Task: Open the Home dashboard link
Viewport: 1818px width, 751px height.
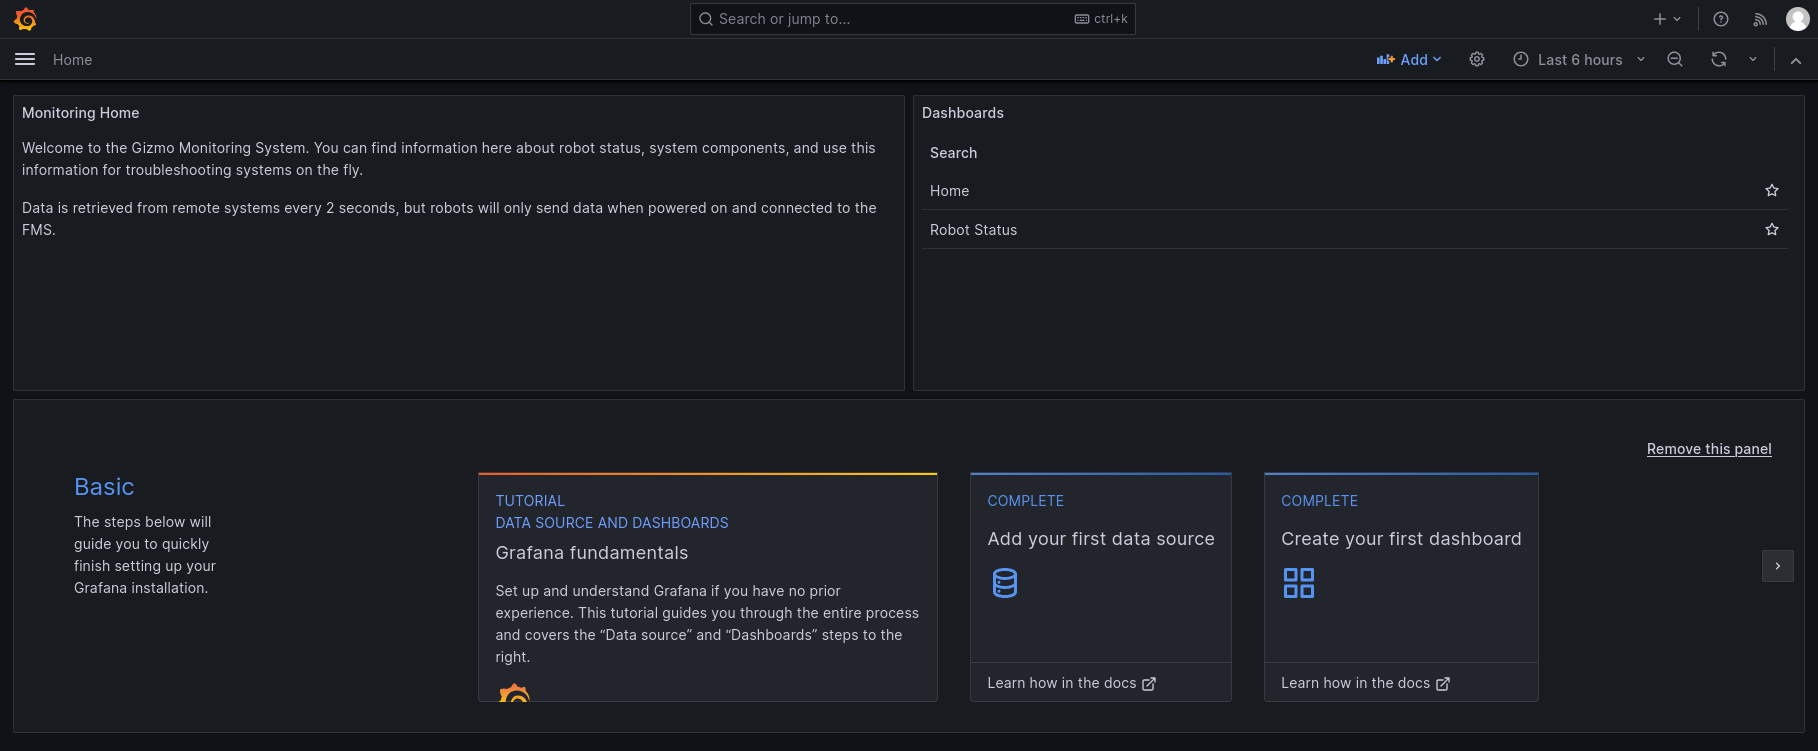Action: coord(950,191)
